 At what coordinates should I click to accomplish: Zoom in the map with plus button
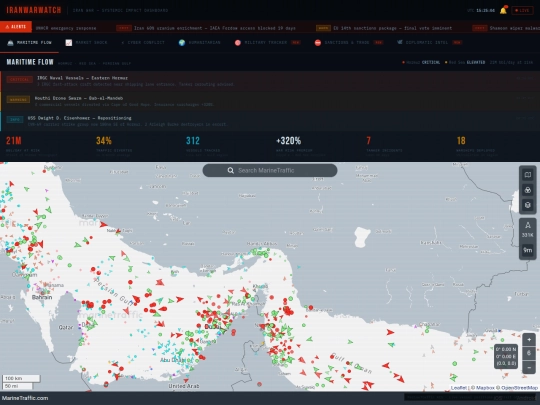click(529, 340)
